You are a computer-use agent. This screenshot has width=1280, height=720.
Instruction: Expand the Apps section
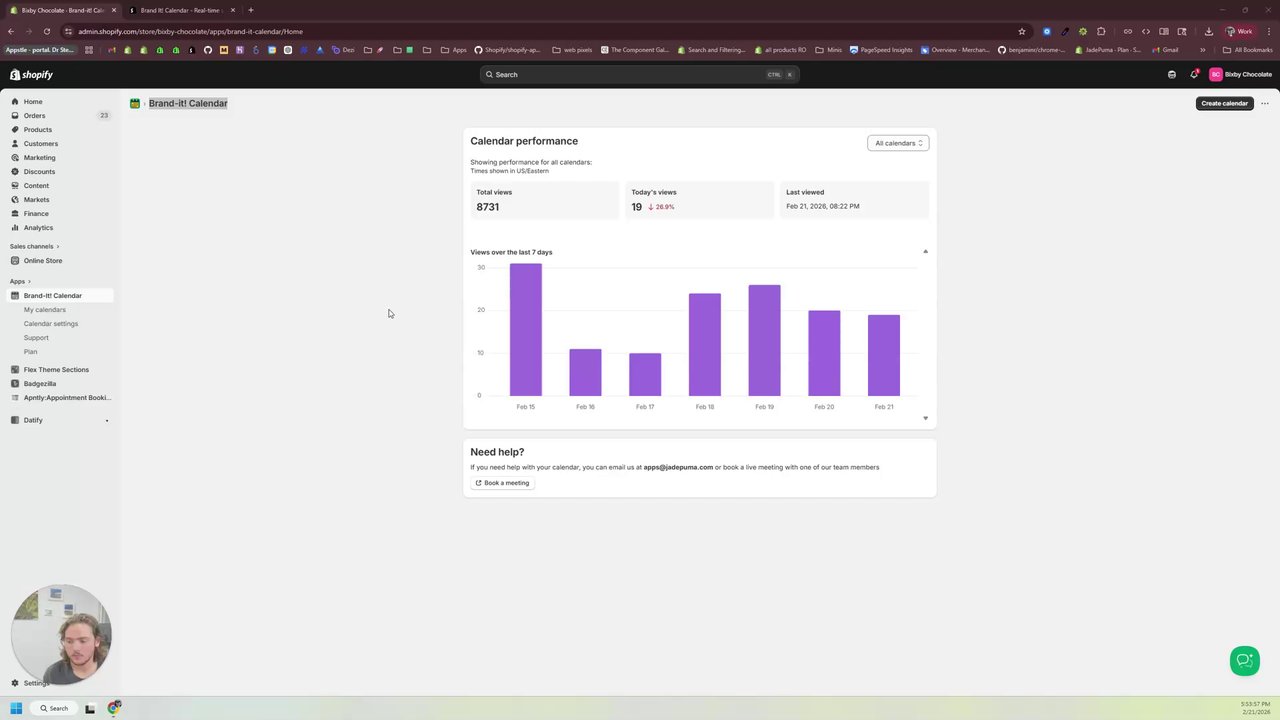20,281
